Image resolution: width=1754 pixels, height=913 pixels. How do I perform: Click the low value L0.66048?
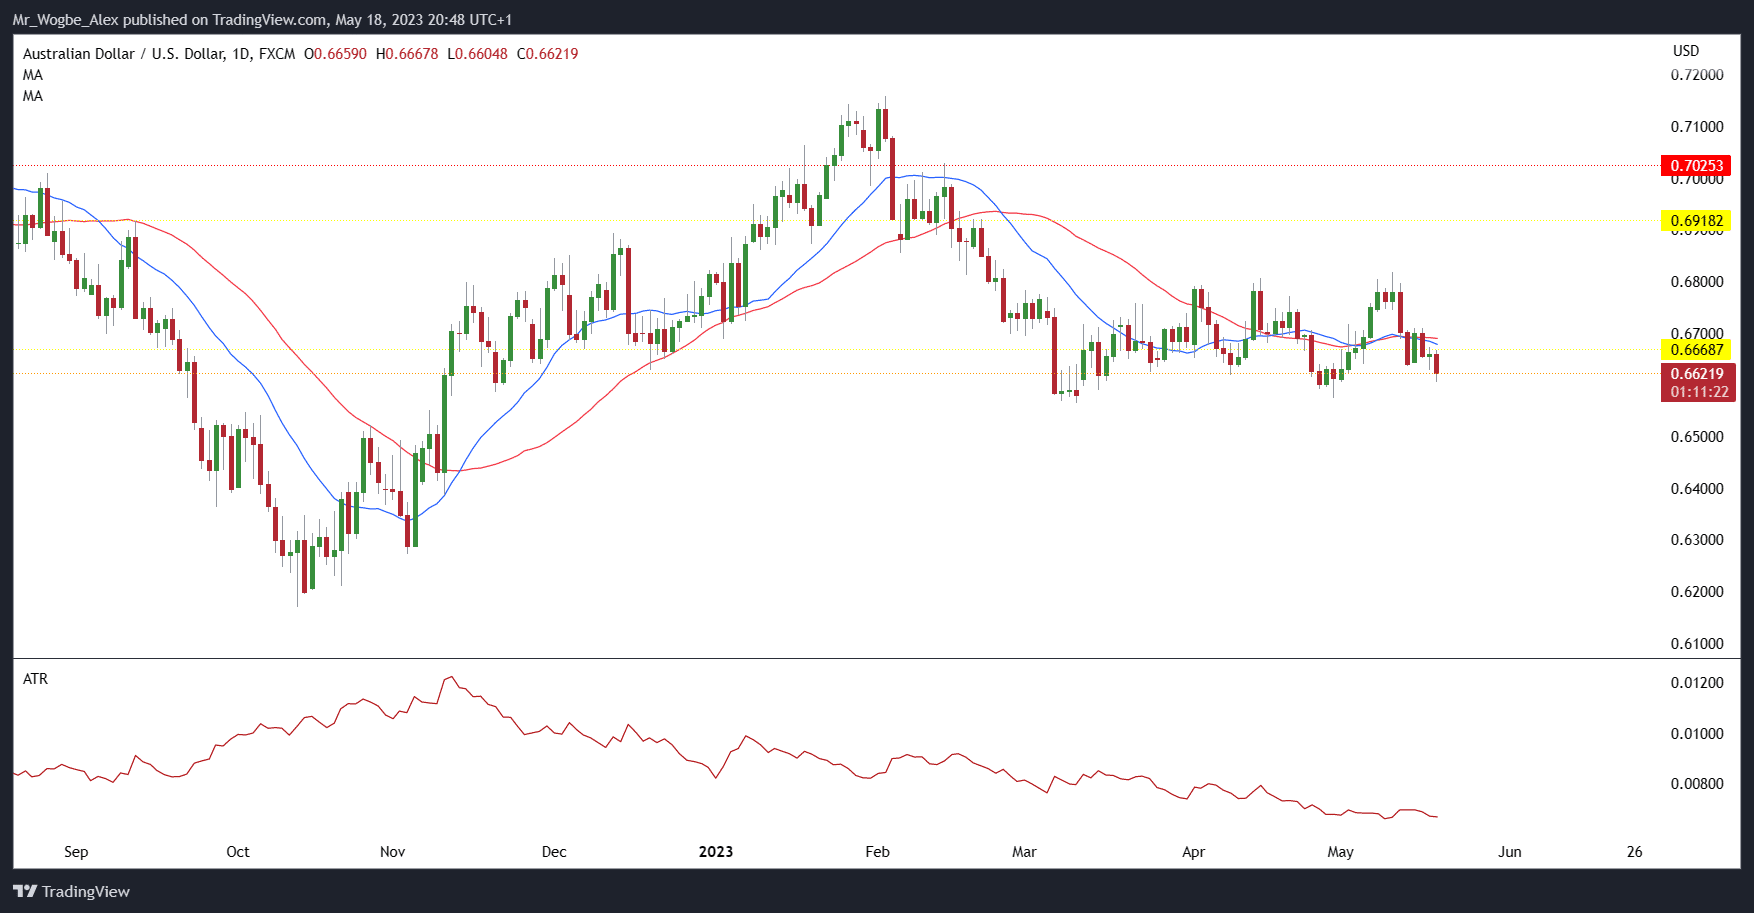[x=477, y=54]
